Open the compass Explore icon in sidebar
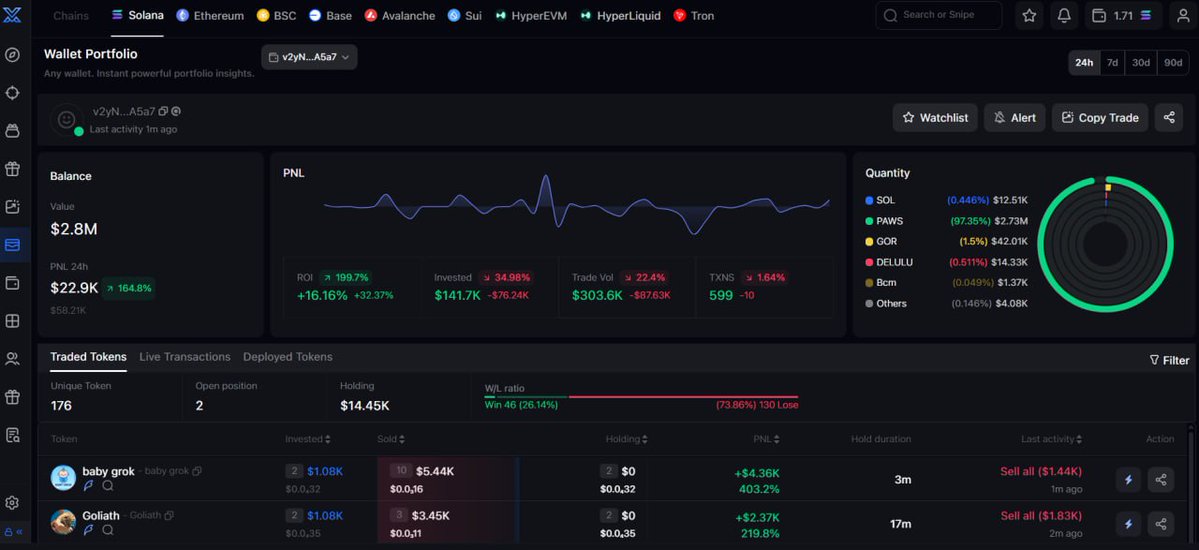Screen dimensions: 1199x550 (12, 54)
